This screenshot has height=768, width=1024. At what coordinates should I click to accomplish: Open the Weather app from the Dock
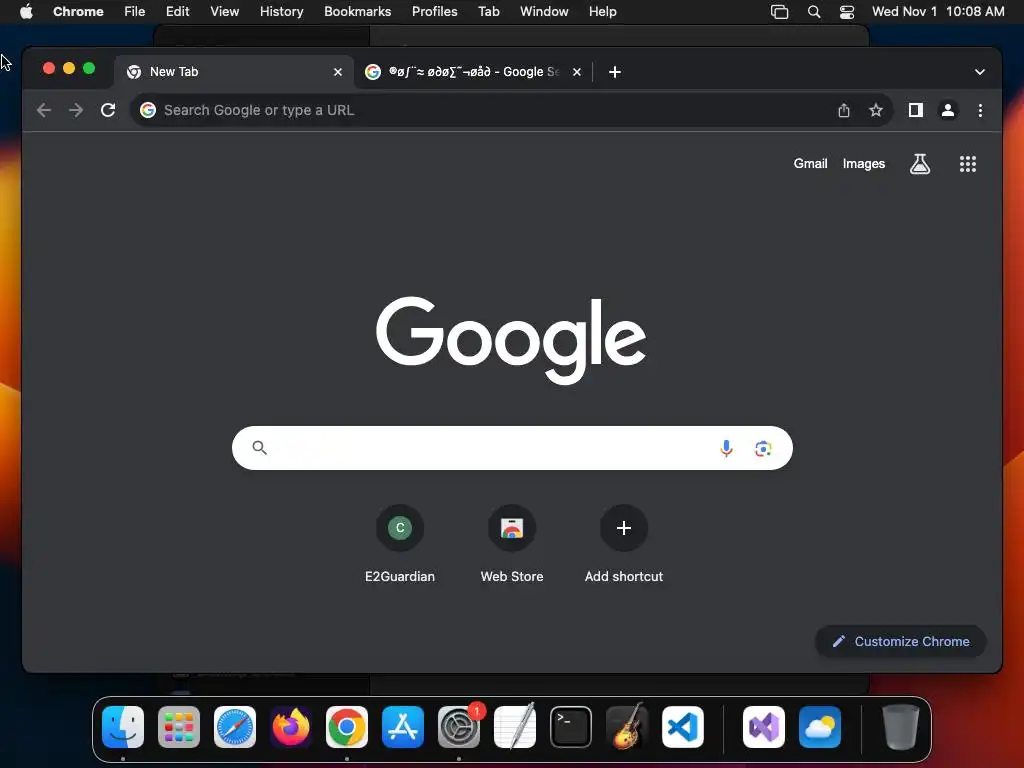[820, 727]
